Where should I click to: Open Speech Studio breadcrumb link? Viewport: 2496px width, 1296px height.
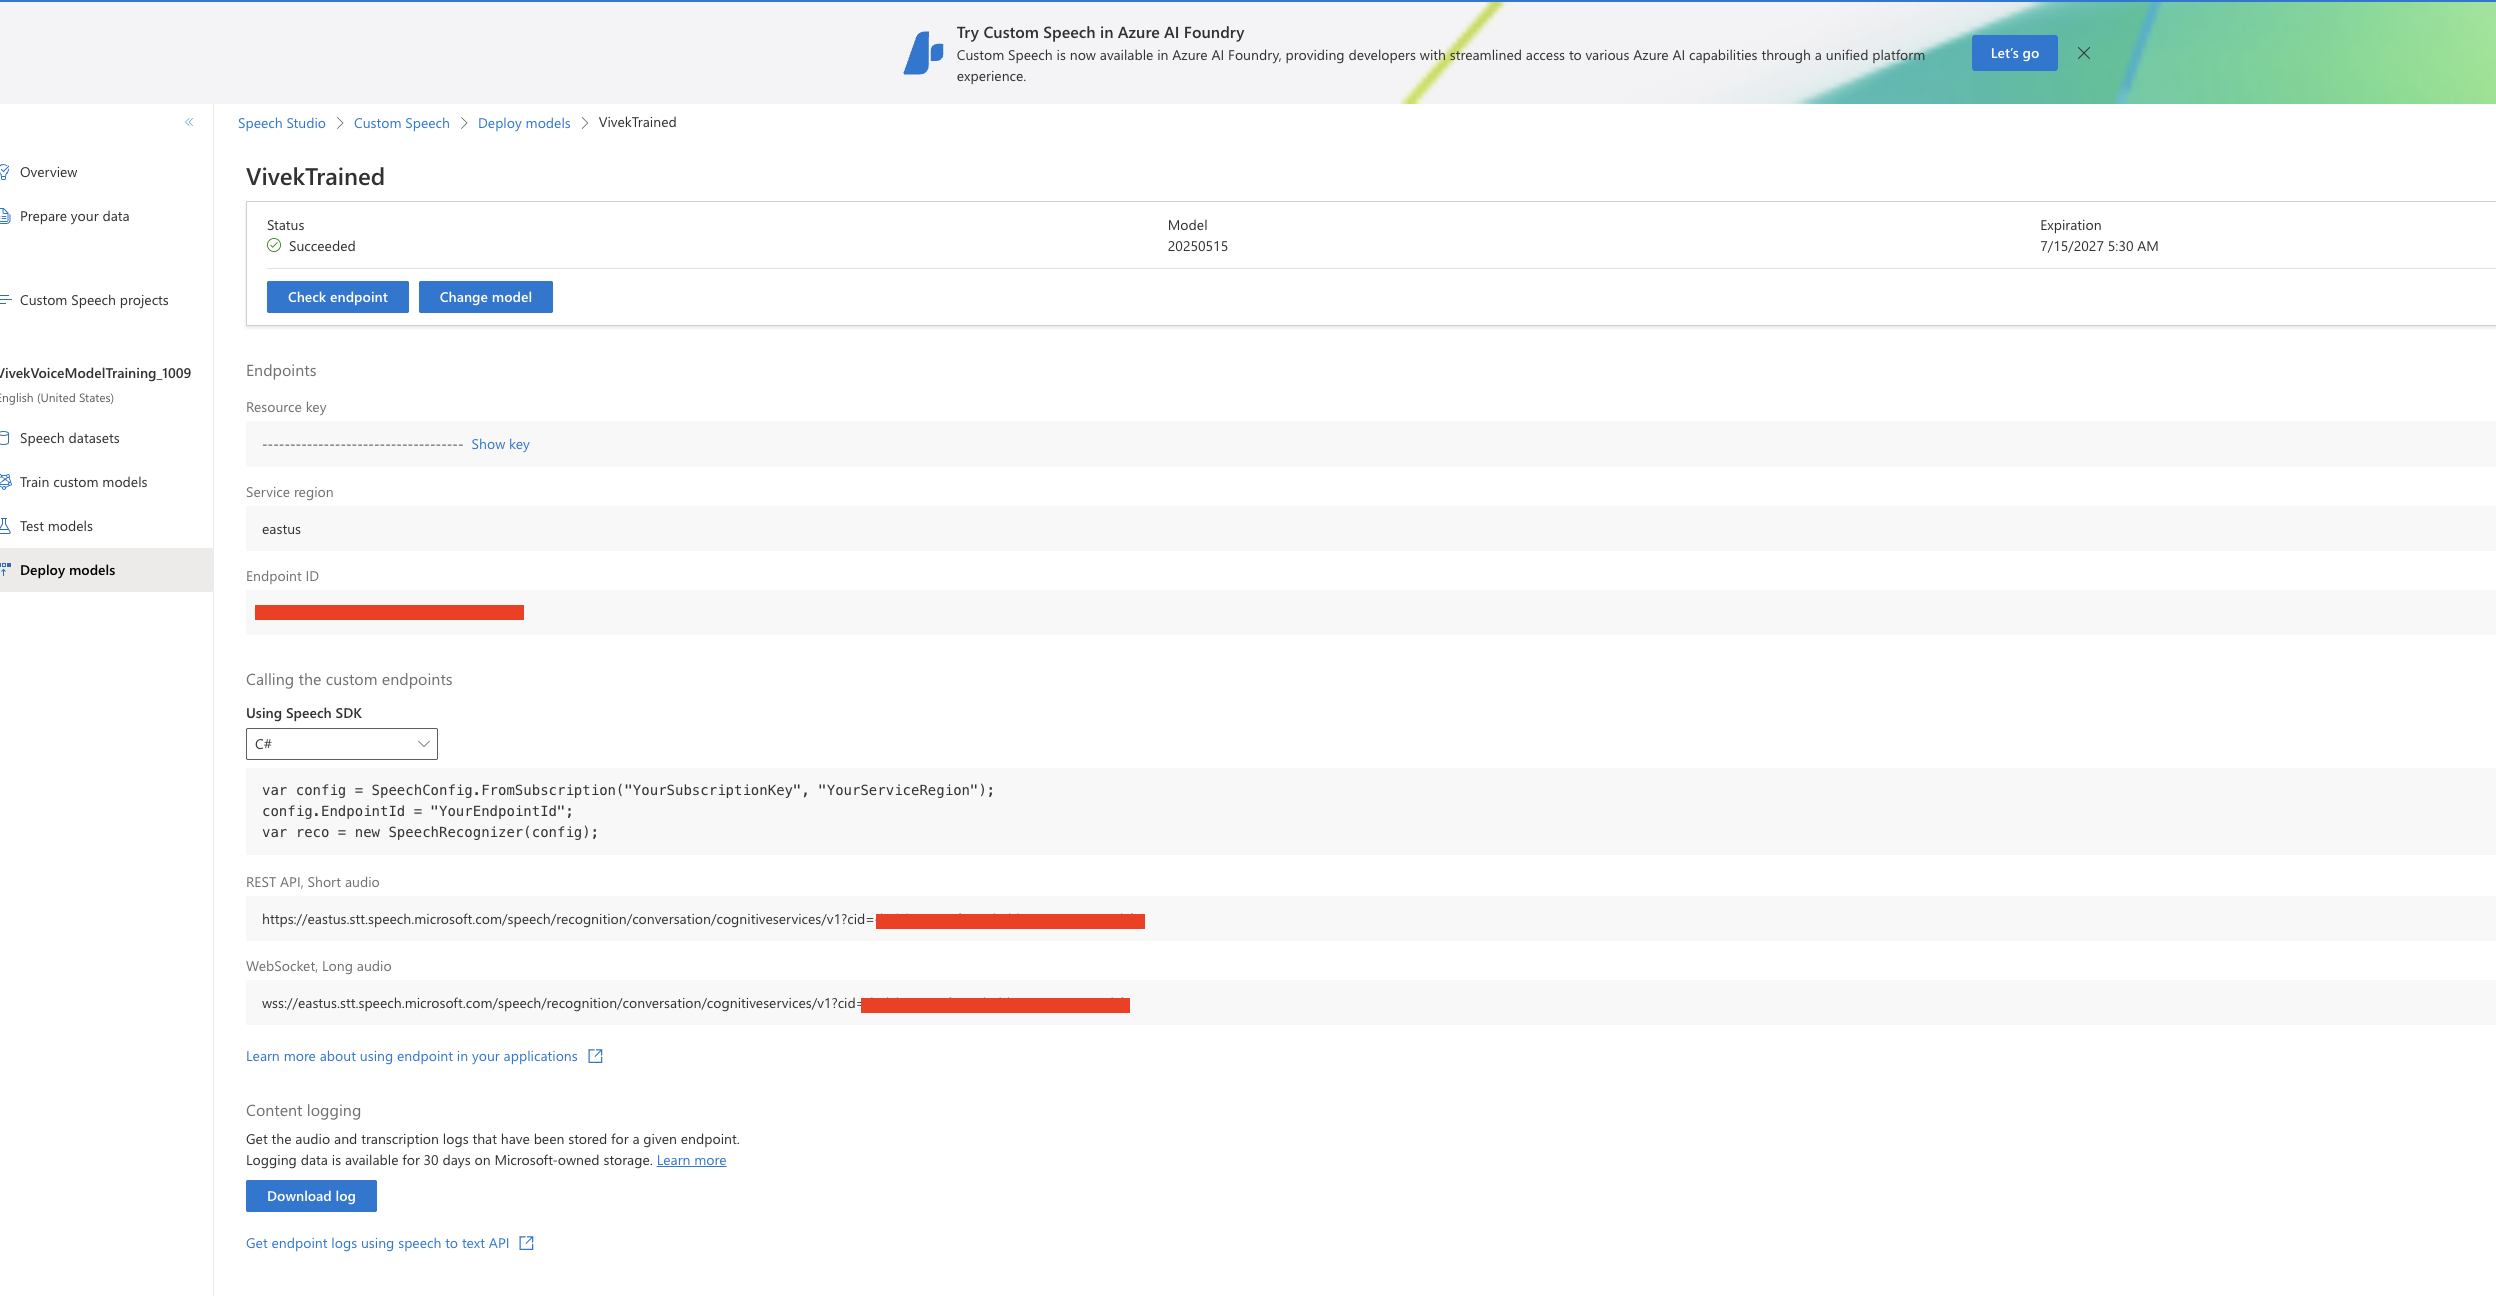tap(282, 123)
